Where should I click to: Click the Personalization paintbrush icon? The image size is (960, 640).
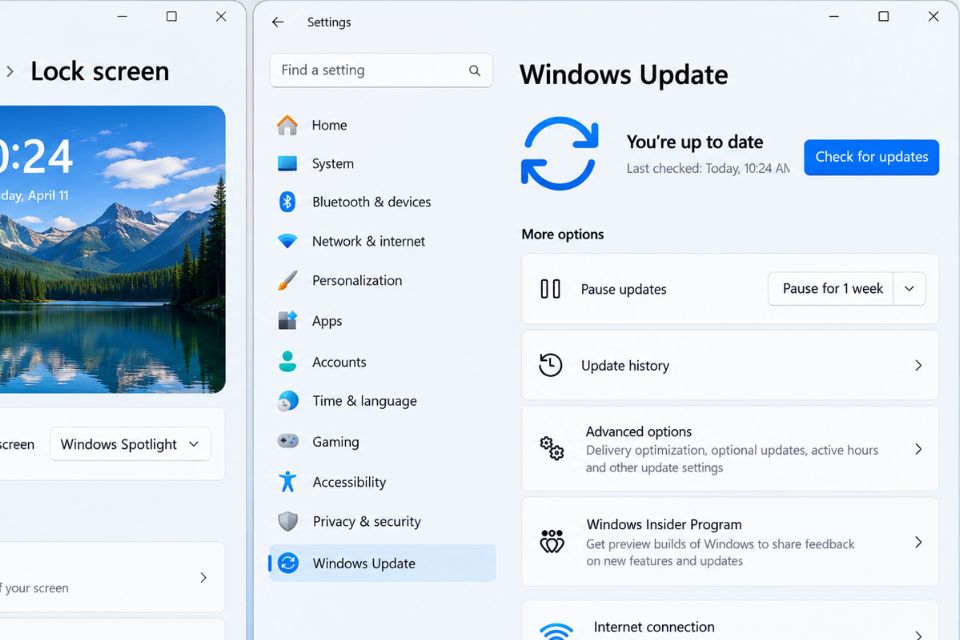point(287,280)
